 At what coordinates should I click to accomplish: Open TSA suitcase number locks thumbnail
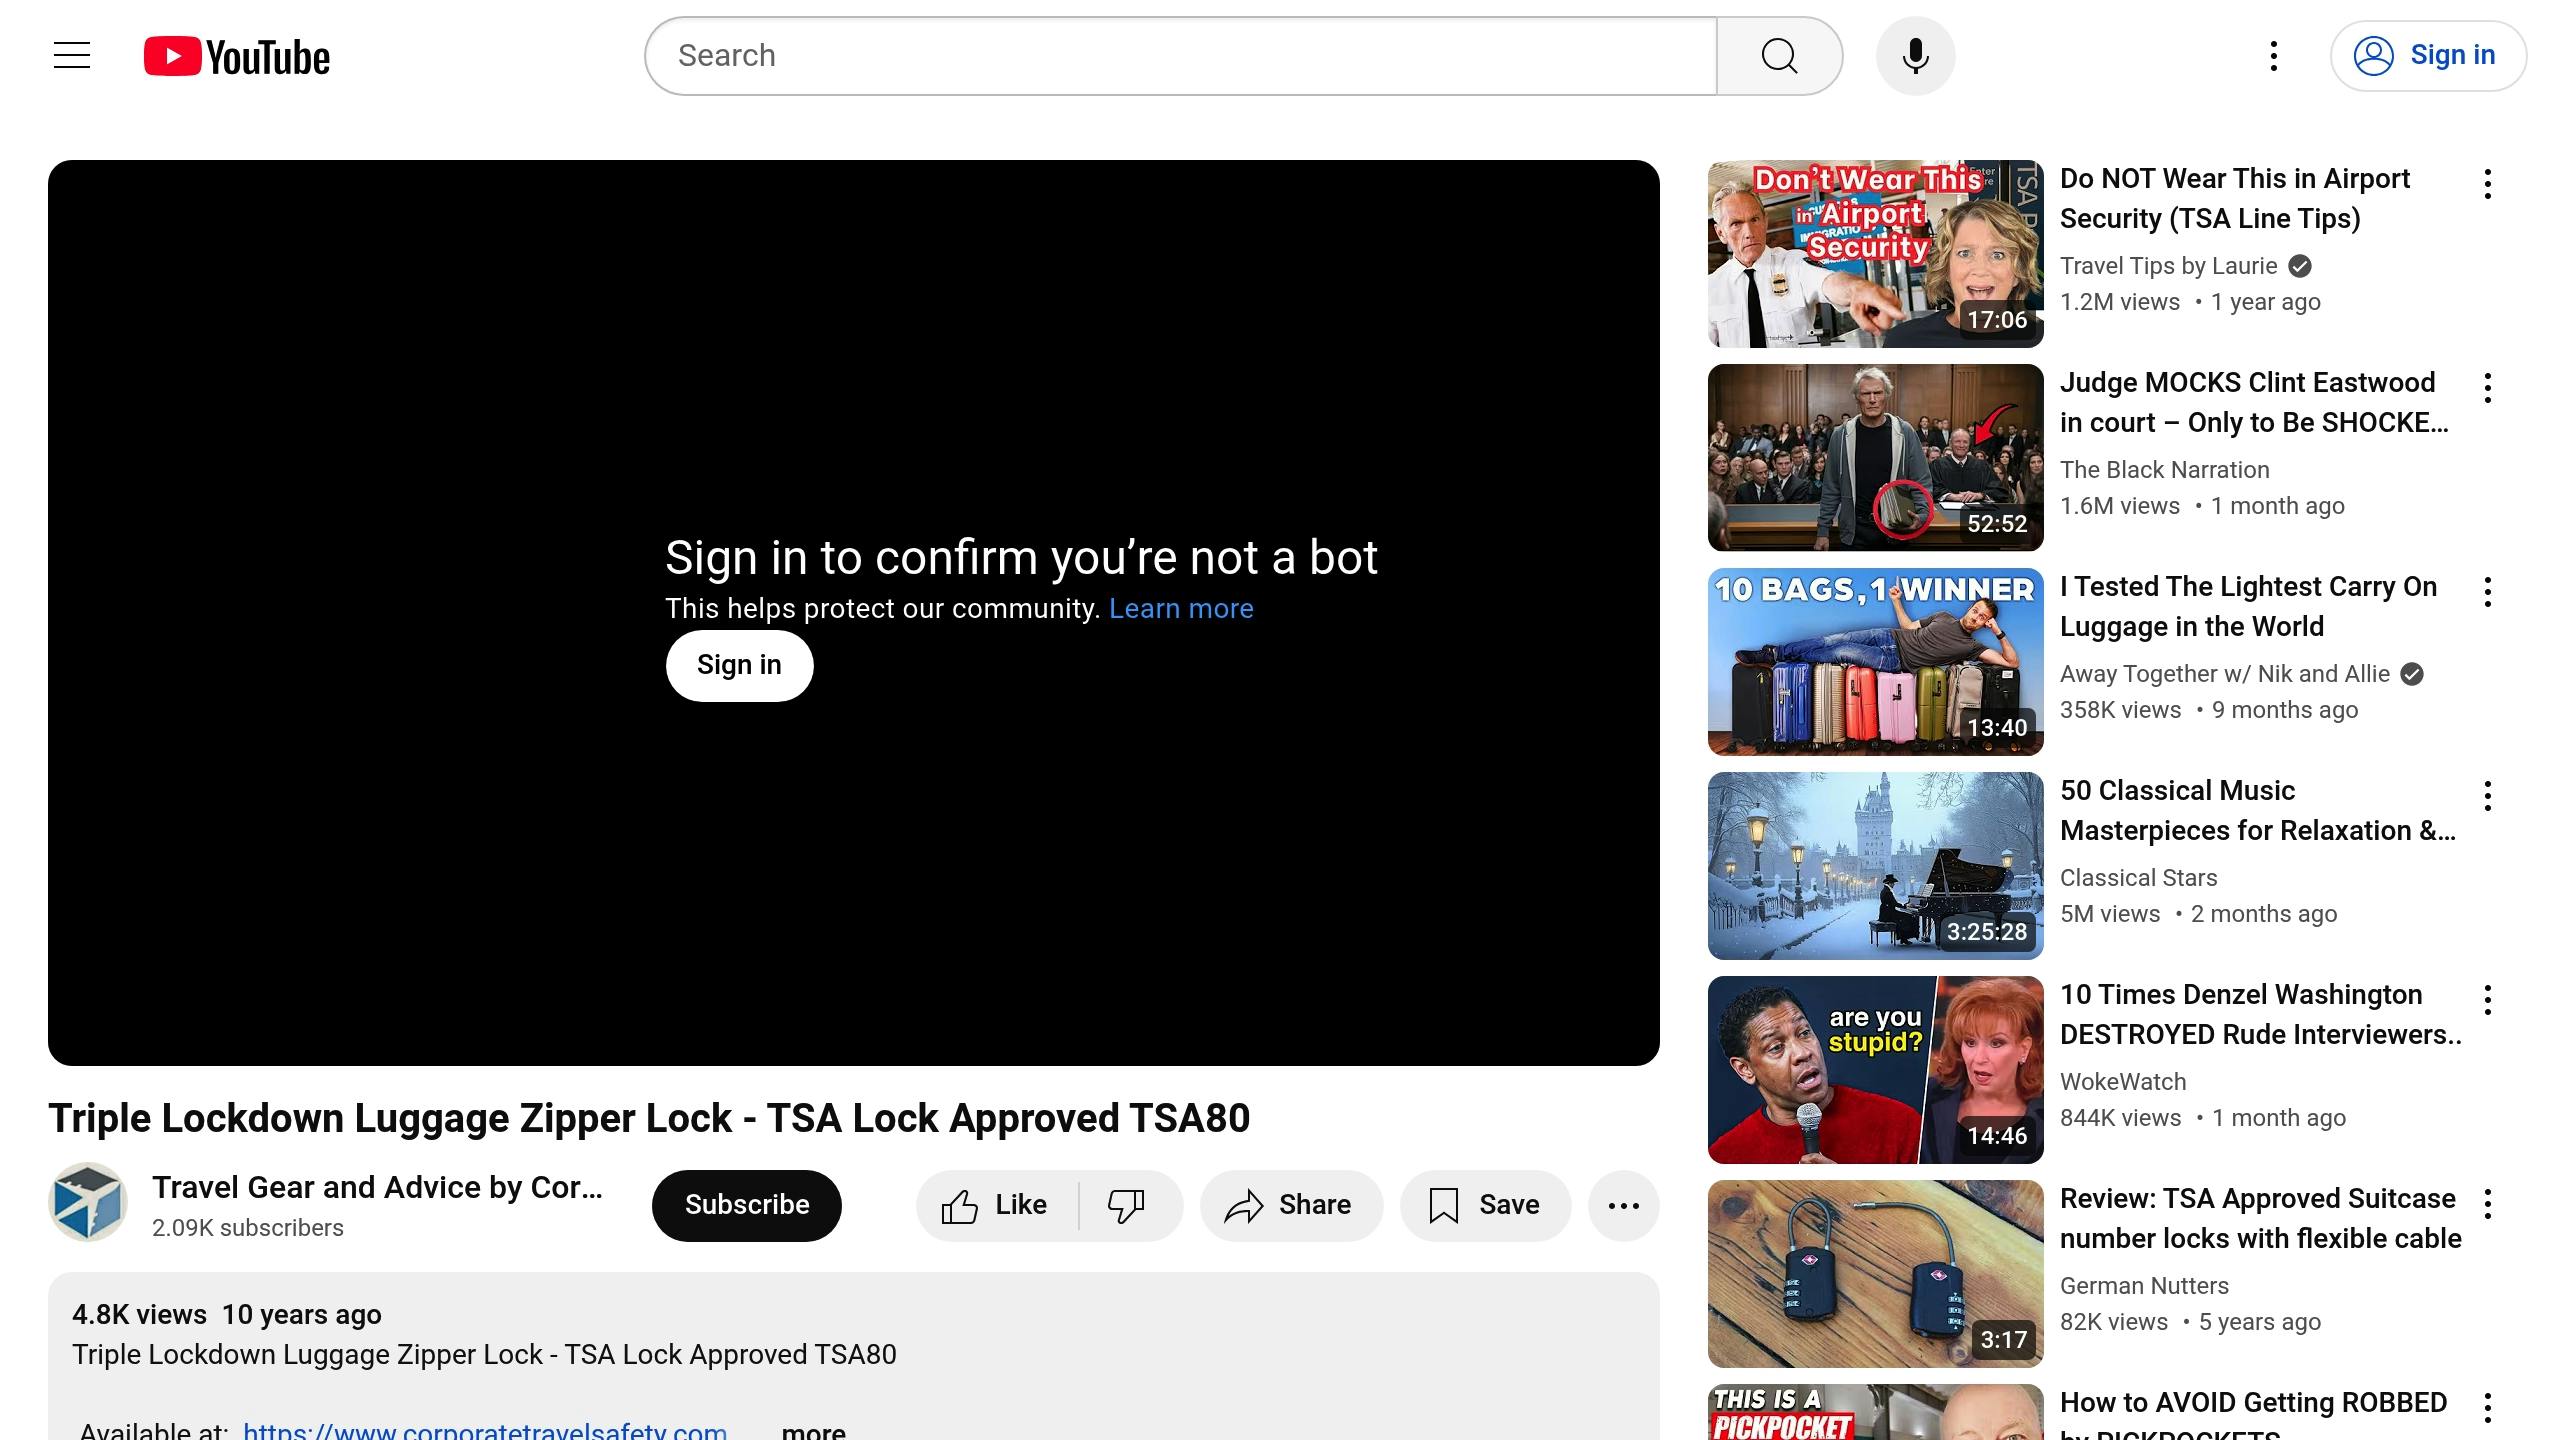pos(1875,1274)
